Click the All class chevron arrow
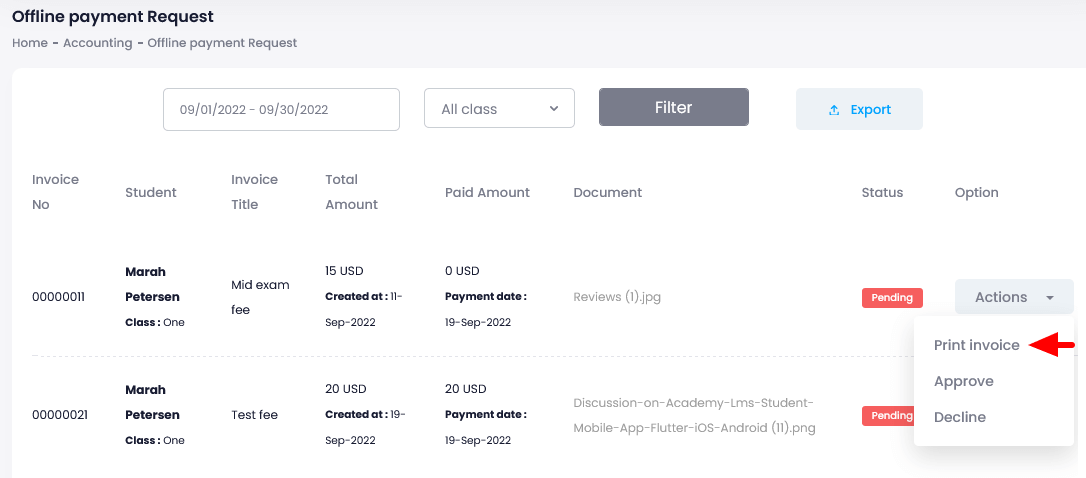Screen dimensions: 1086x478 (554, 109)
